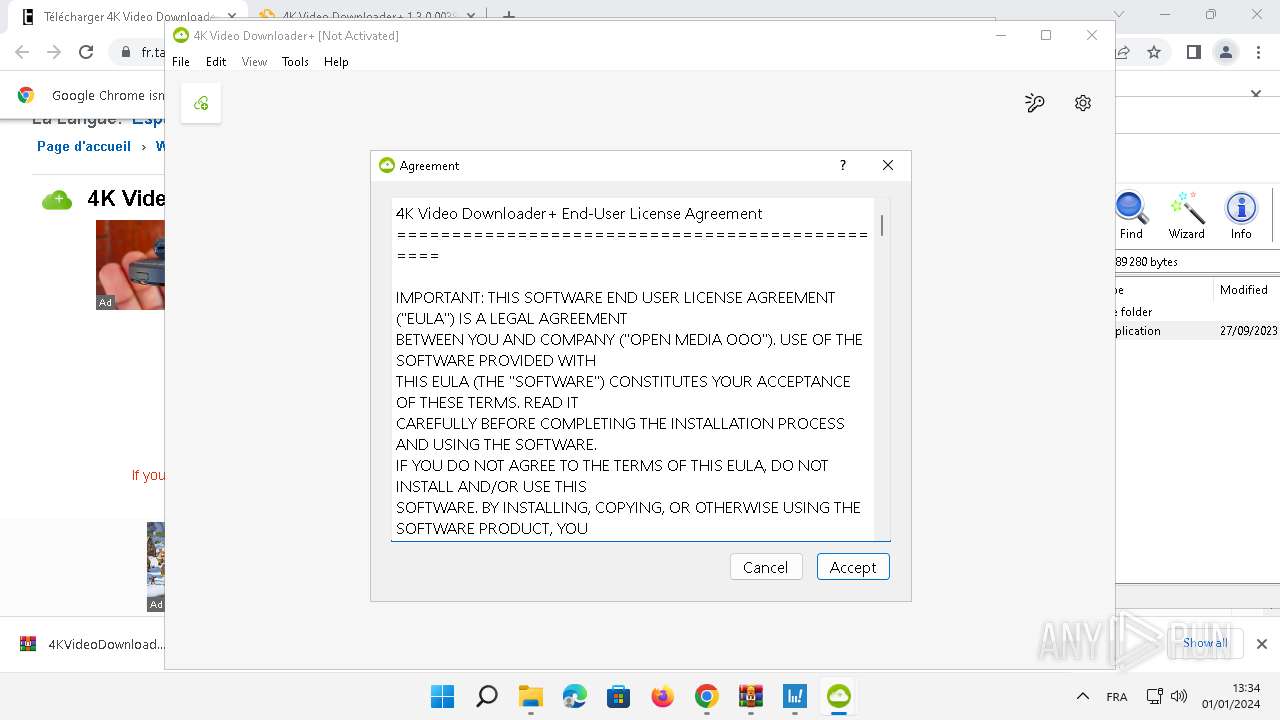The width and height of the screenshot is (1280, 720).
Task: Select the row dated 27/09/2023 in WinRAR
Action: click(1197, 331)
